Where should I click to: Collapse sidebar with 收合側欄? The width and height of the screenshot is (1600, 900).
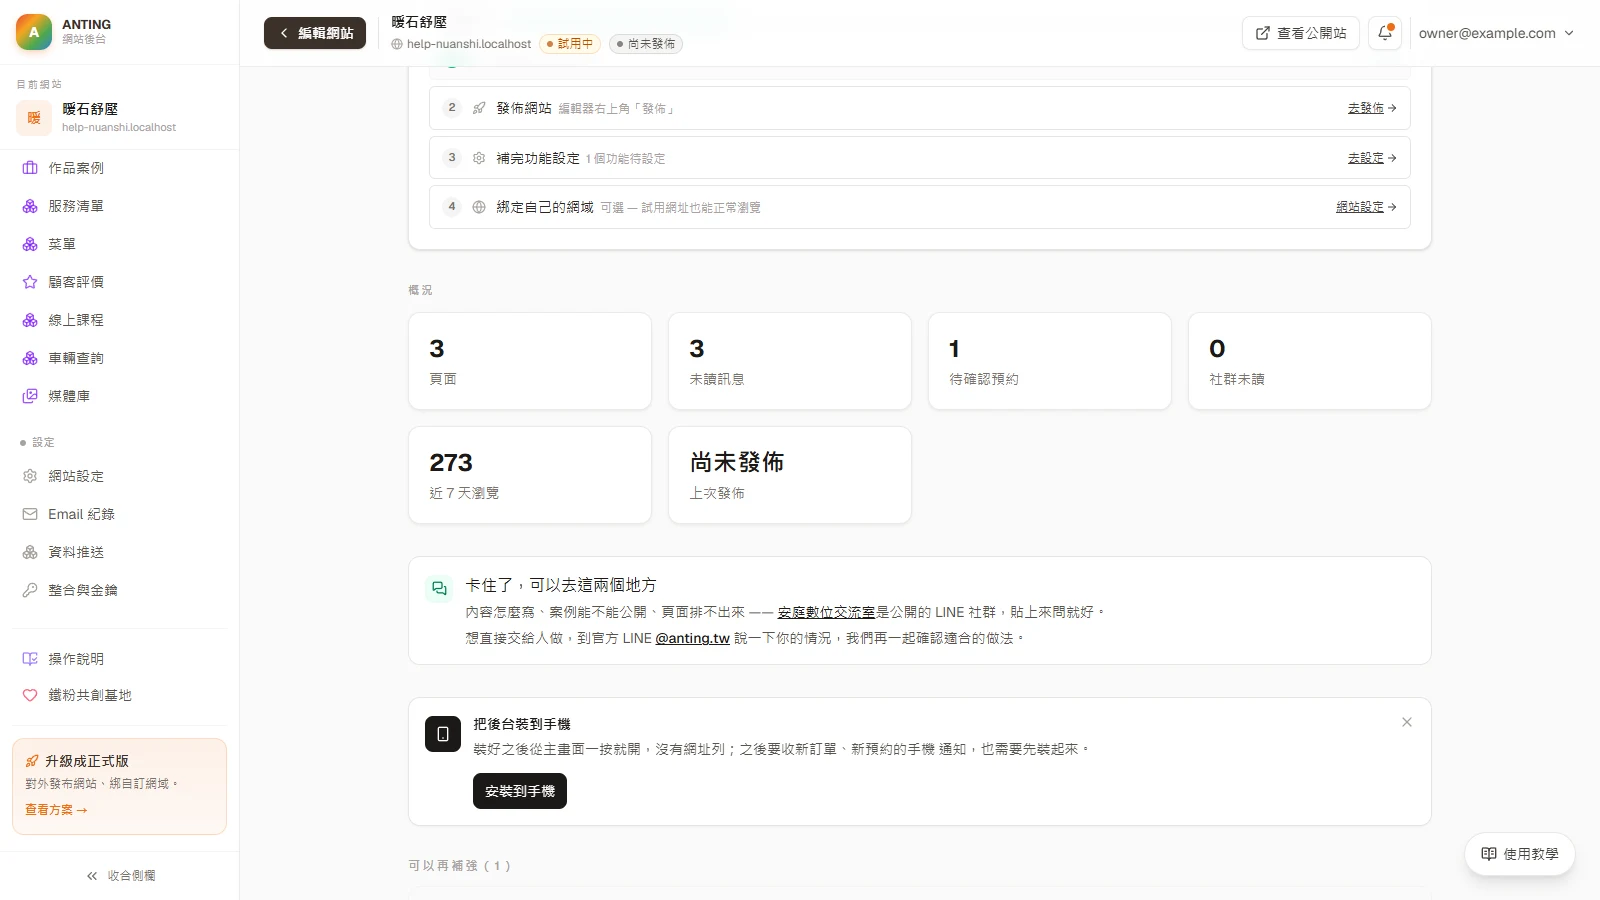point(120,876)
